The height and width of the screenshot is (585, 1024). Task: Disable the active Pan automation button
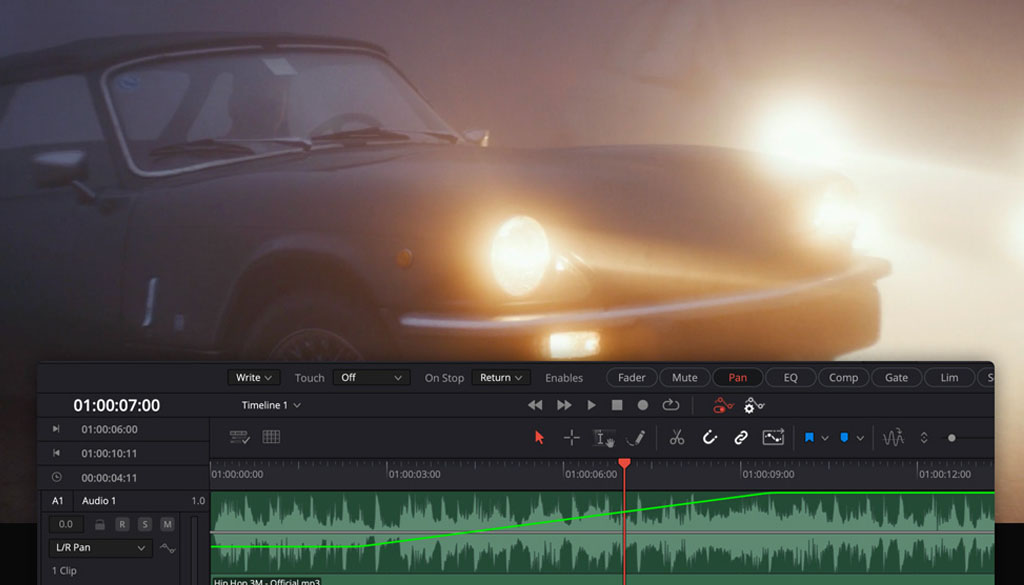pyautogui.click(x=737, y=377)
